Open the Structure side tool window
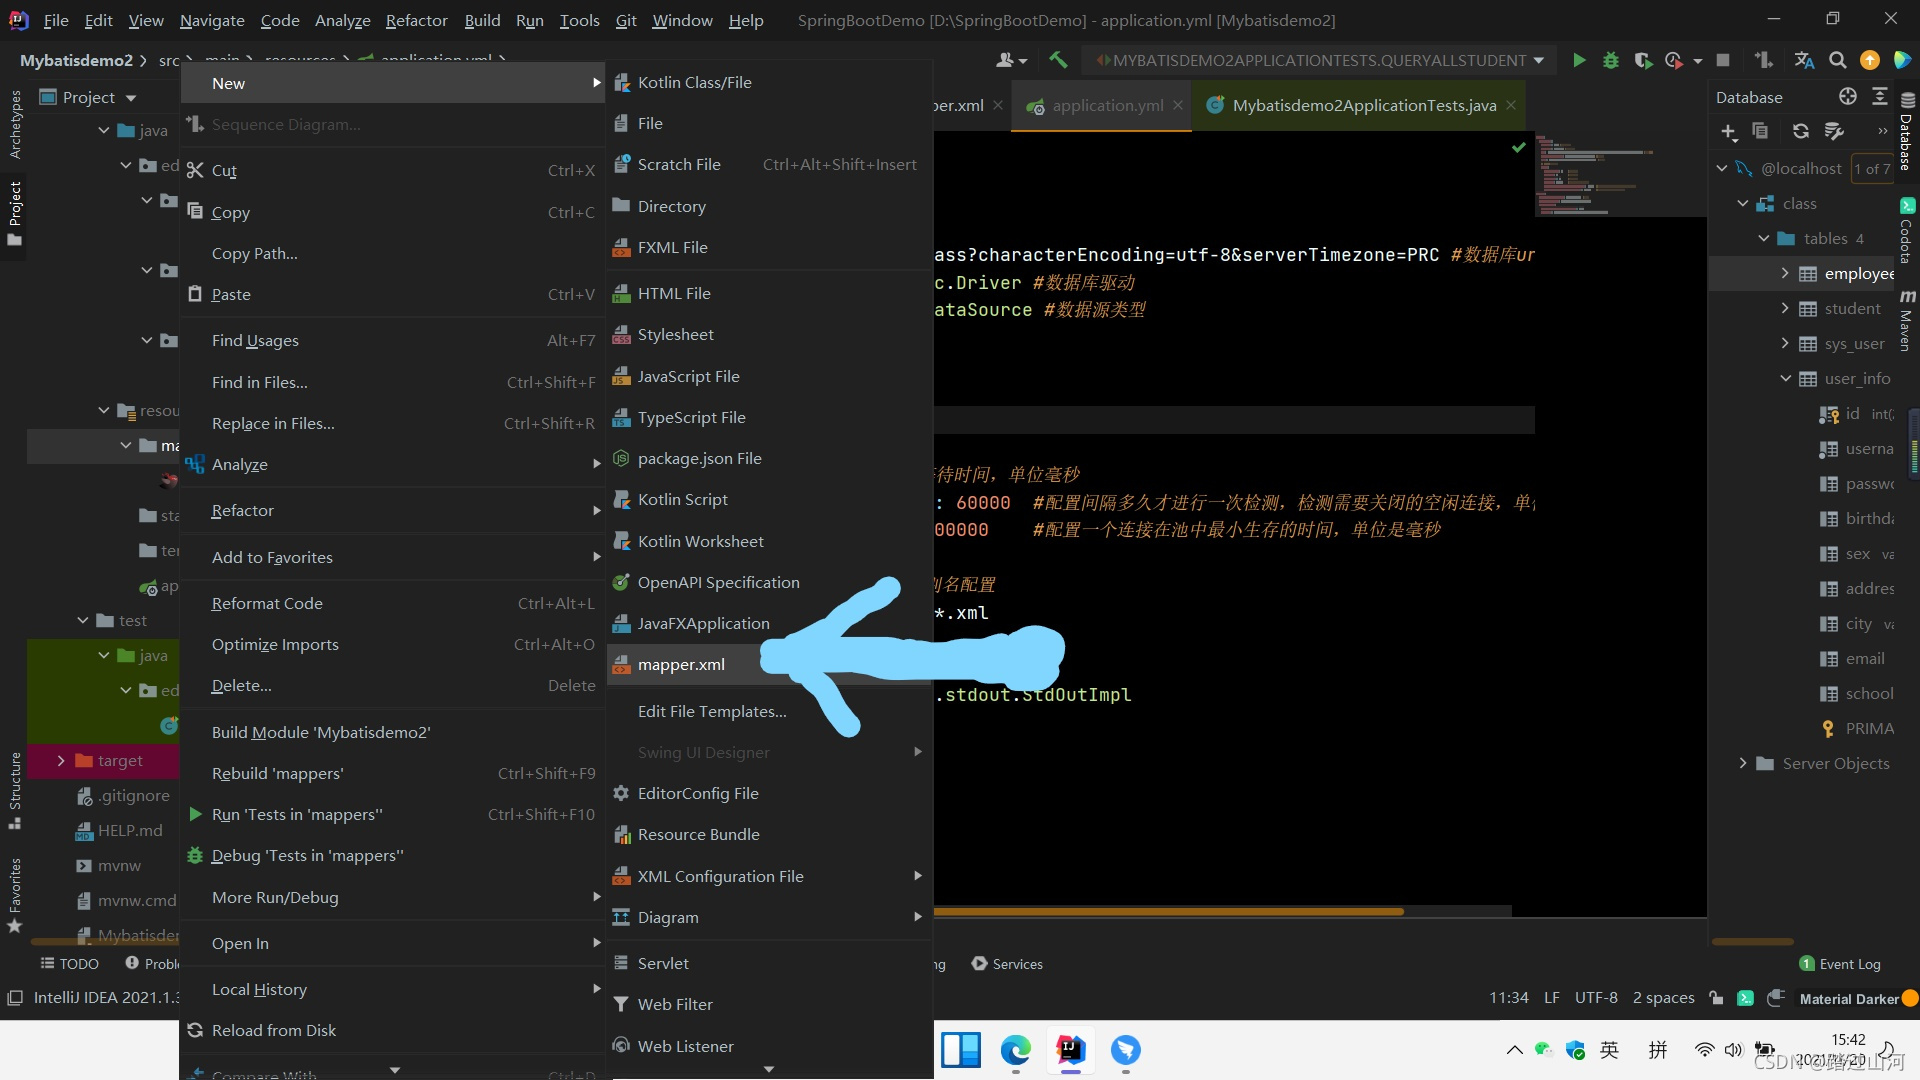This screenshot has height=1080, width=1920. (x=14, y=790)
